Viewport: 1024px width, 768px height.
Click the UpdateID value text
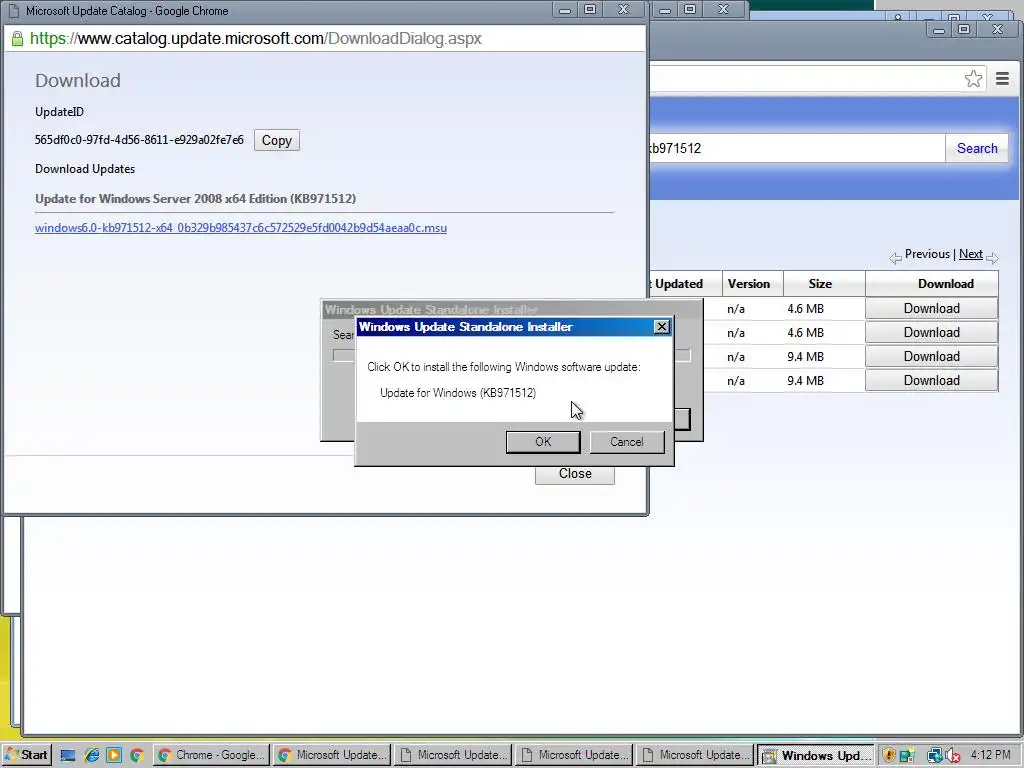click(x=139, y=140)
